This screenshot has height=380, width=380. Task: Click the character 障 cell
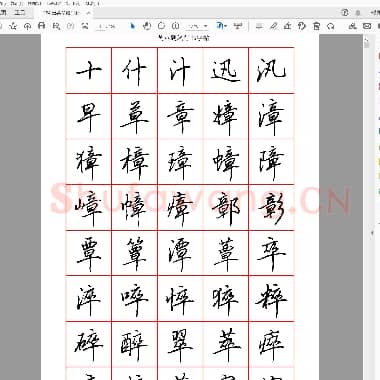click(x=271, y=162)
